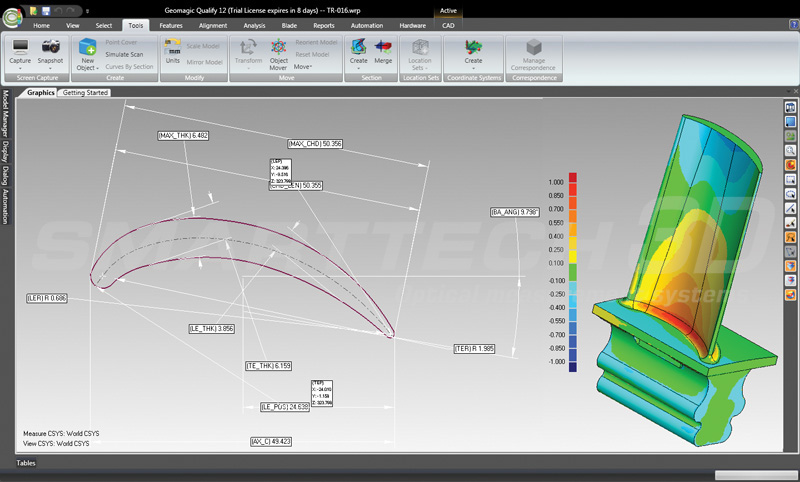The height and width of the screenshot is (482, 800).
Task: Open the Blade ribbon tab
Action: tap(289, 26)
